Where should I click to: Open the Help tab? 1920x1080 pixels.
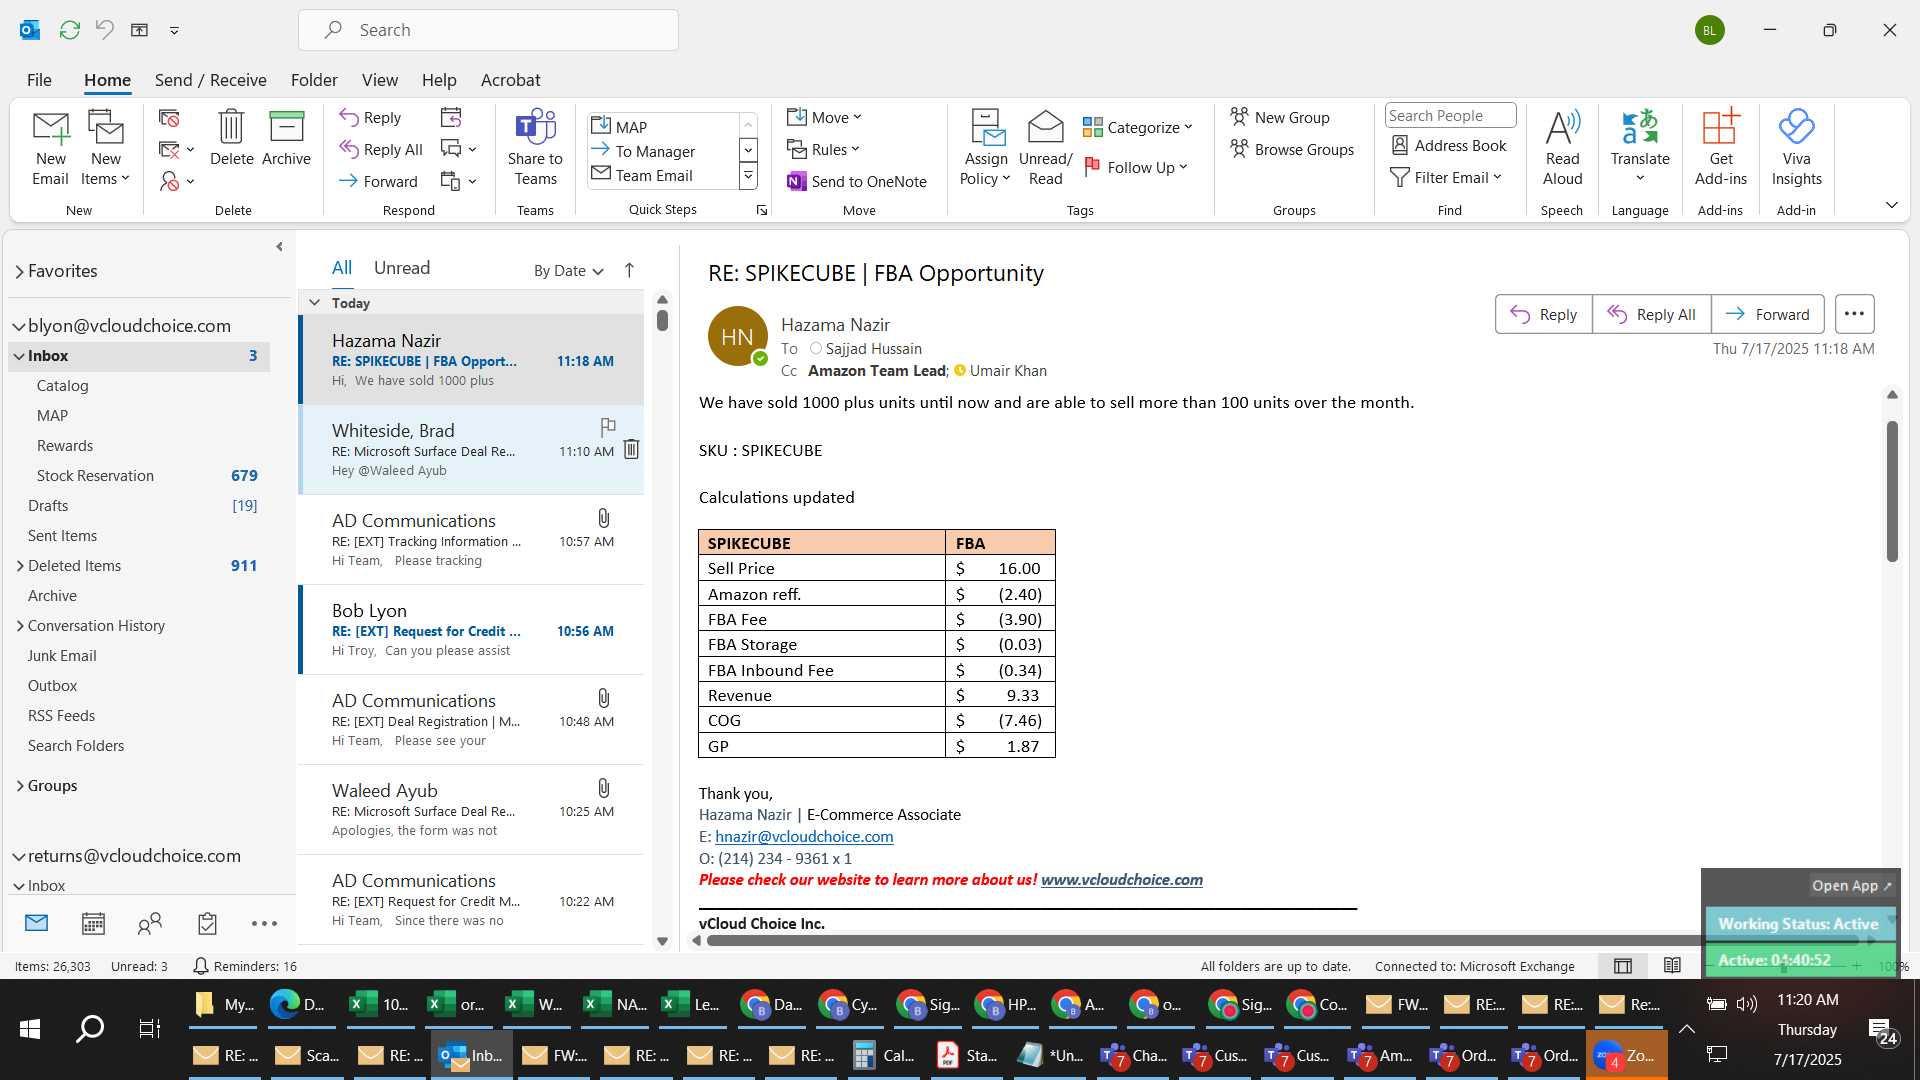pyautogui.click(x=439, y=80)
